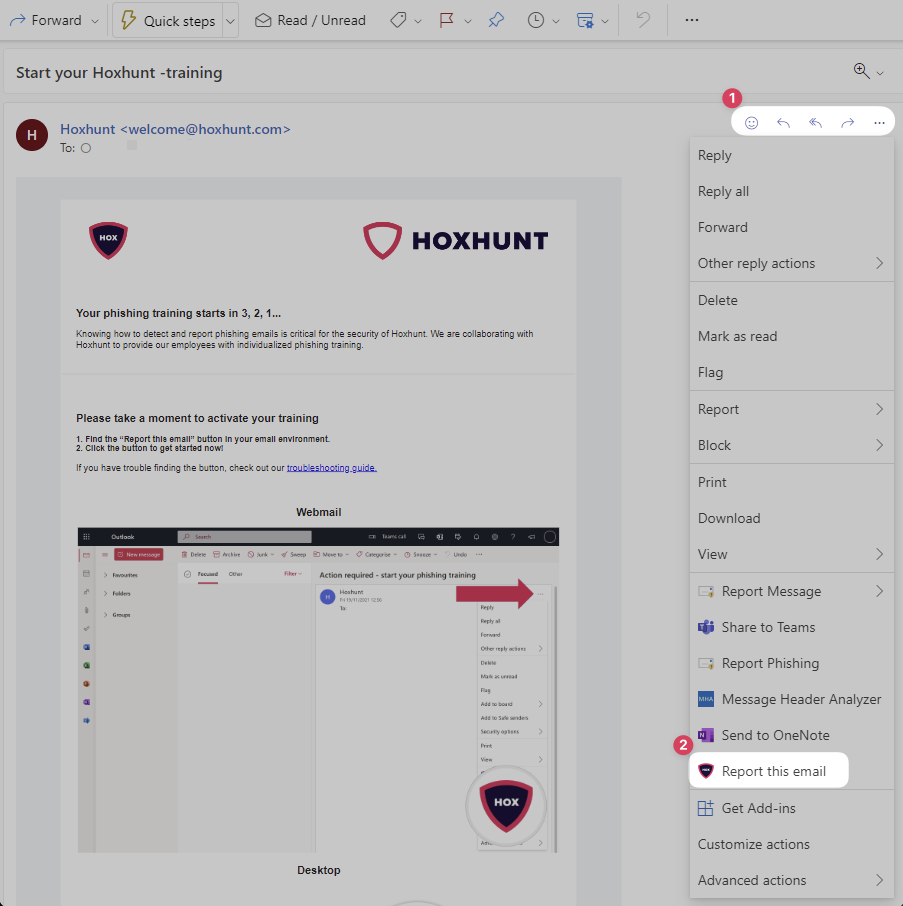The width and height of the screenshot is (903, 906).
Task: Click the subject "Start your Hoxhunt -training"
Action: click(119, 72)
